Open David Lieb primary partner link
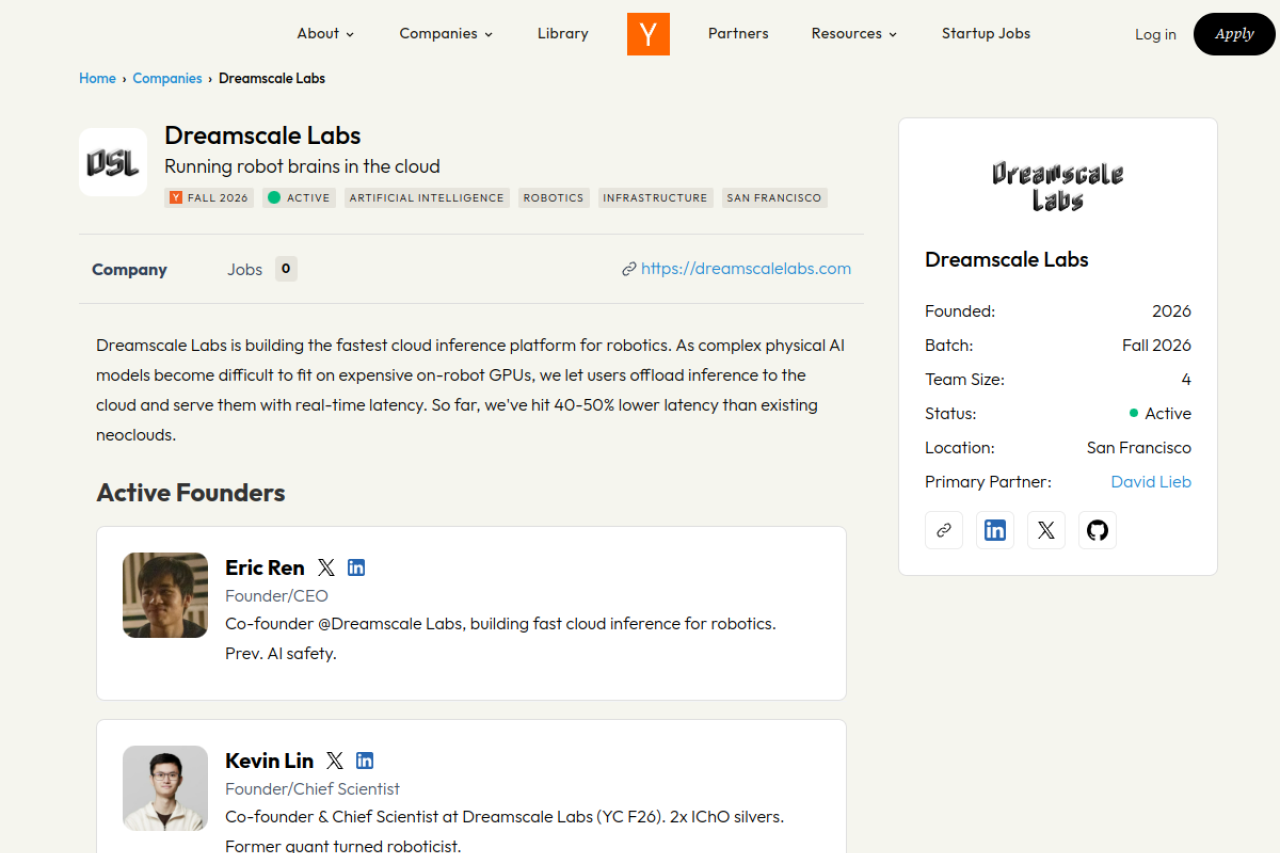 tap(1151, 482)
